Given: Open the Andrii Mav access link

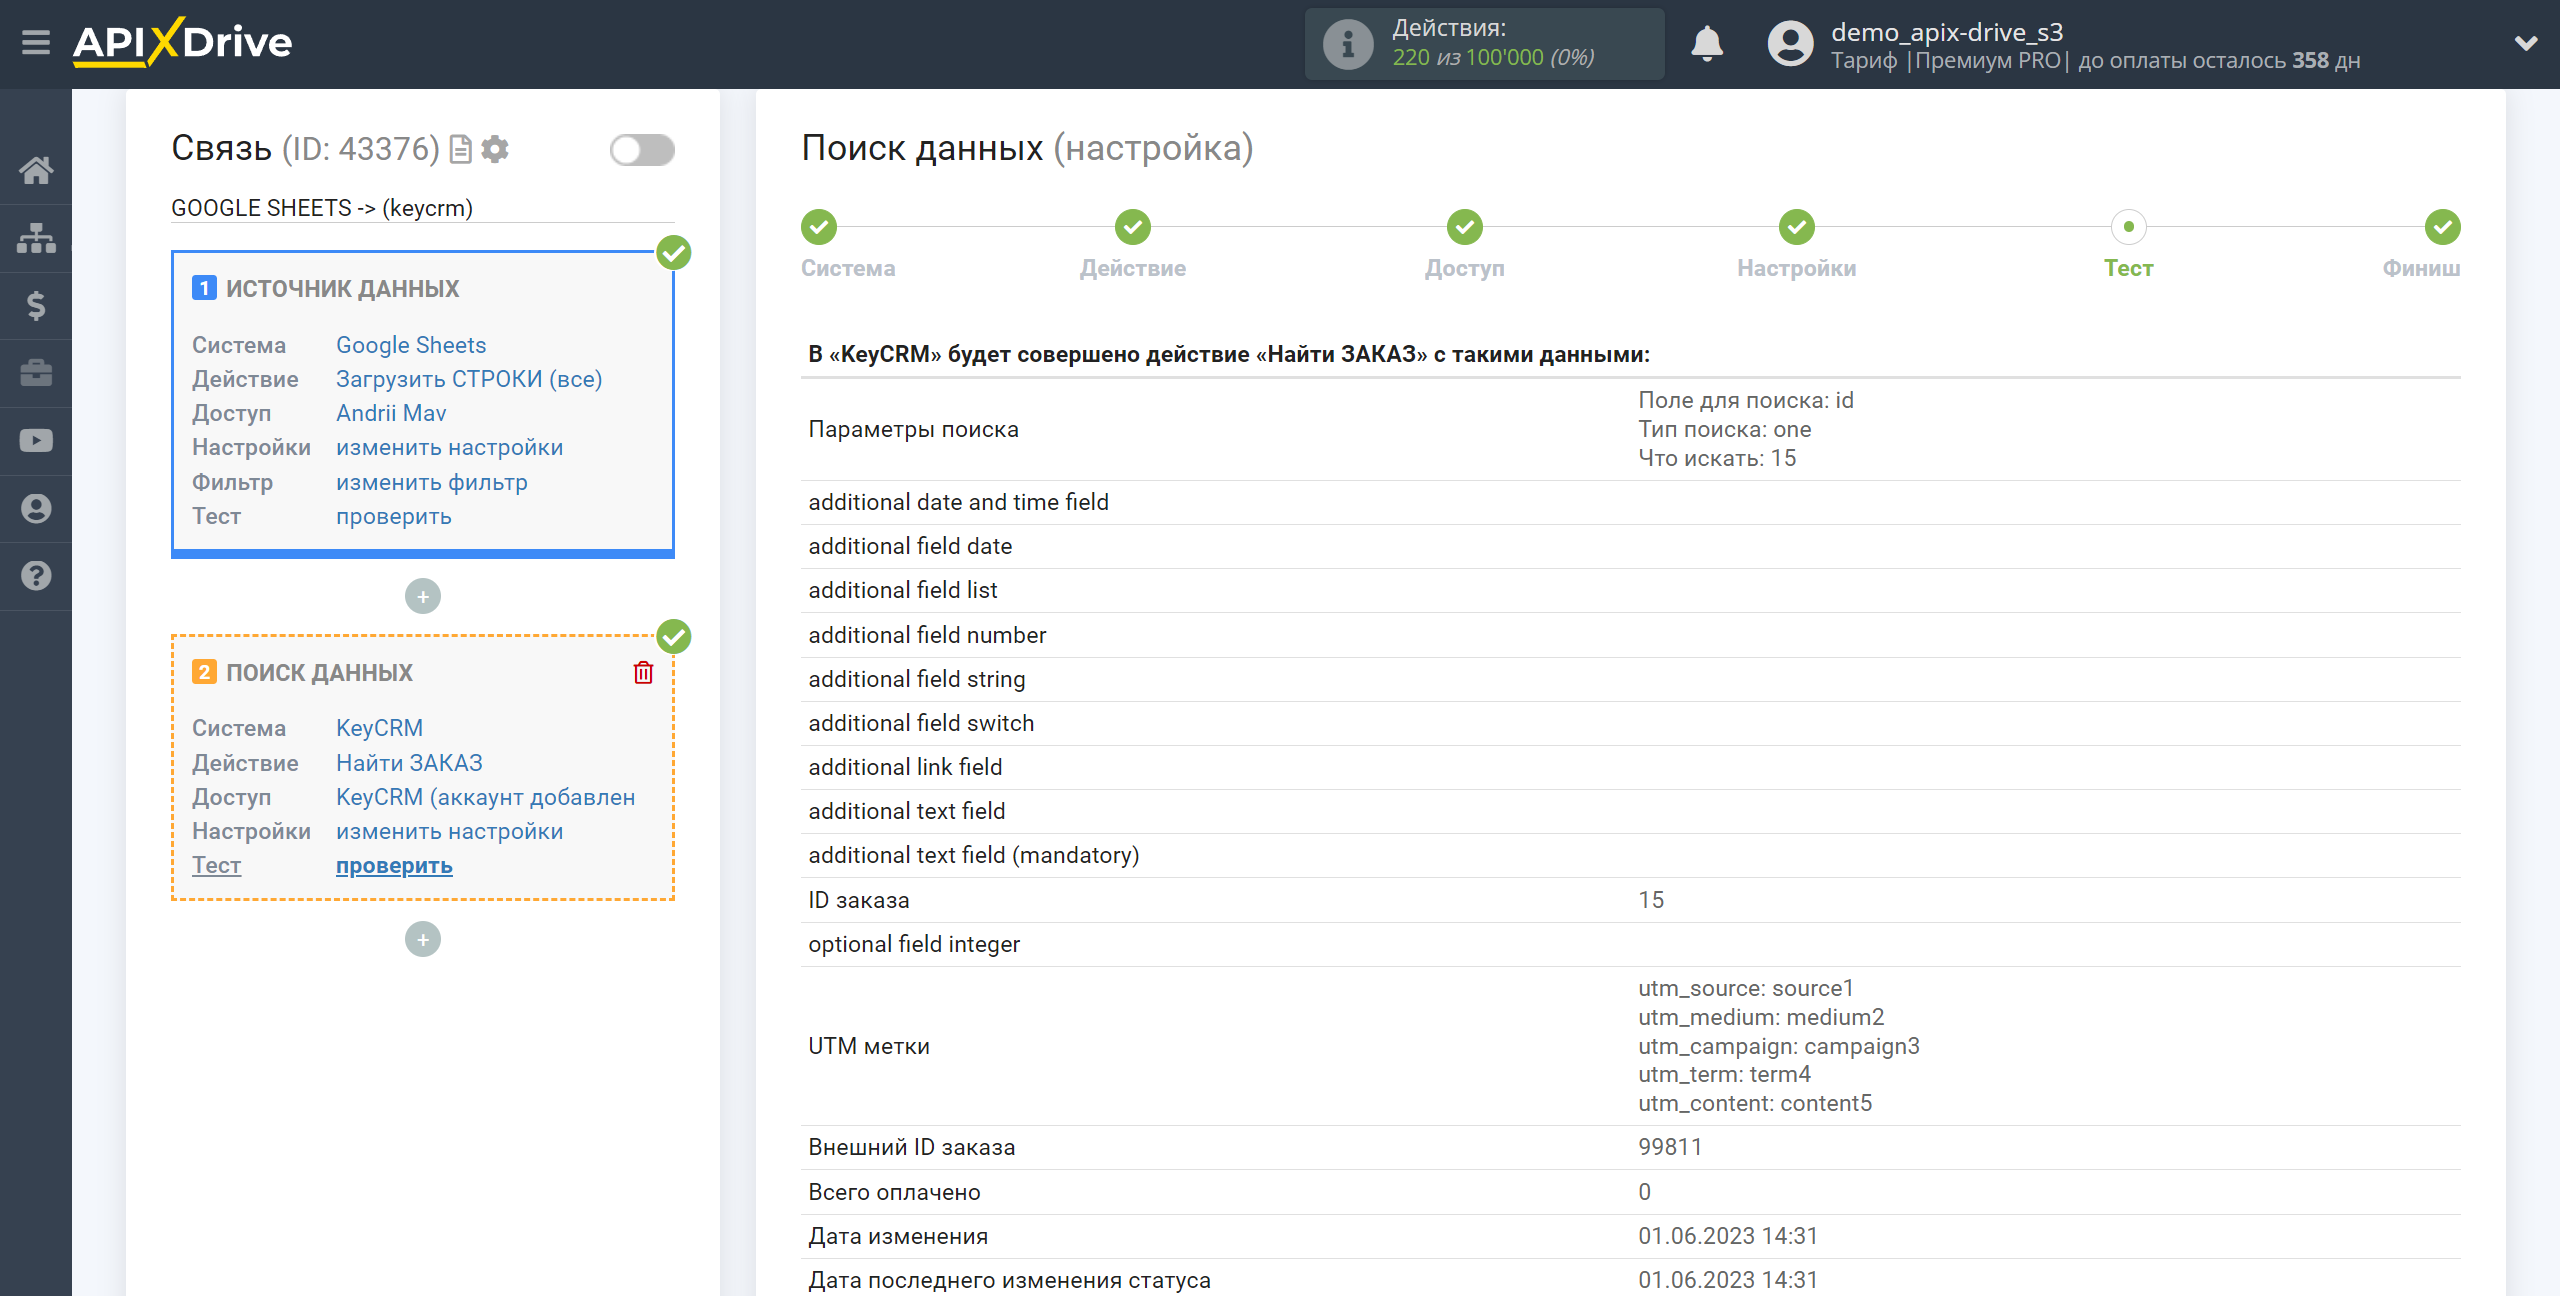Looking at the screenshot, I should (391, 413).
